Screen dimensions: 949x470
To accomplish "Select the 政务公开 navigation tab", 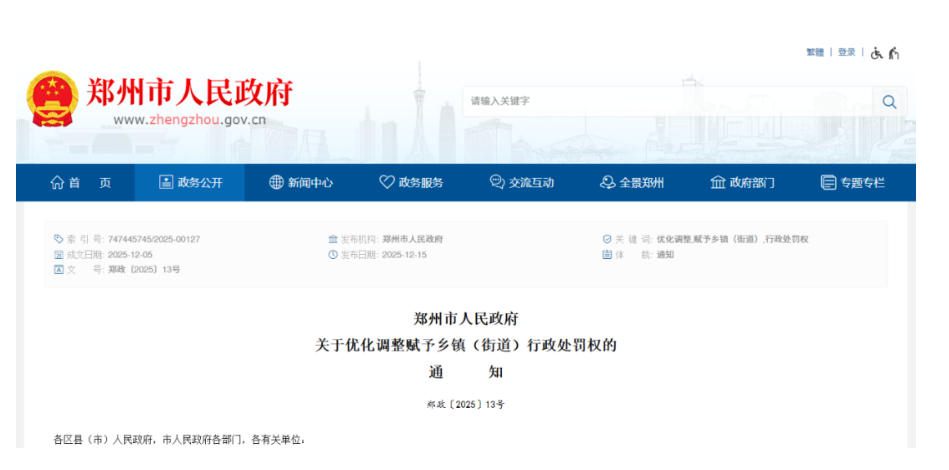I will pos(190,182).
